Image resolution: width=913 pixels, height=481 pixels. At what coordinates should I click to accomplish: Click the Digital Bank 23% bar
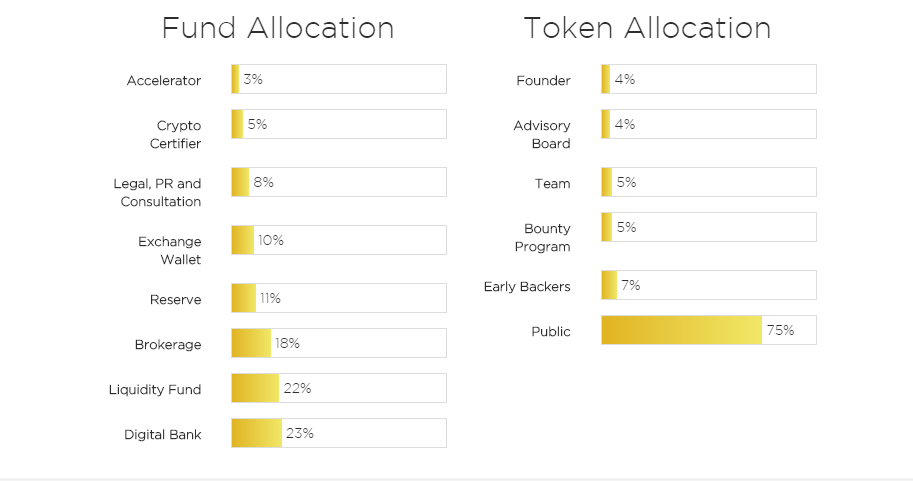pyautogui.click(x=338, y=433)
